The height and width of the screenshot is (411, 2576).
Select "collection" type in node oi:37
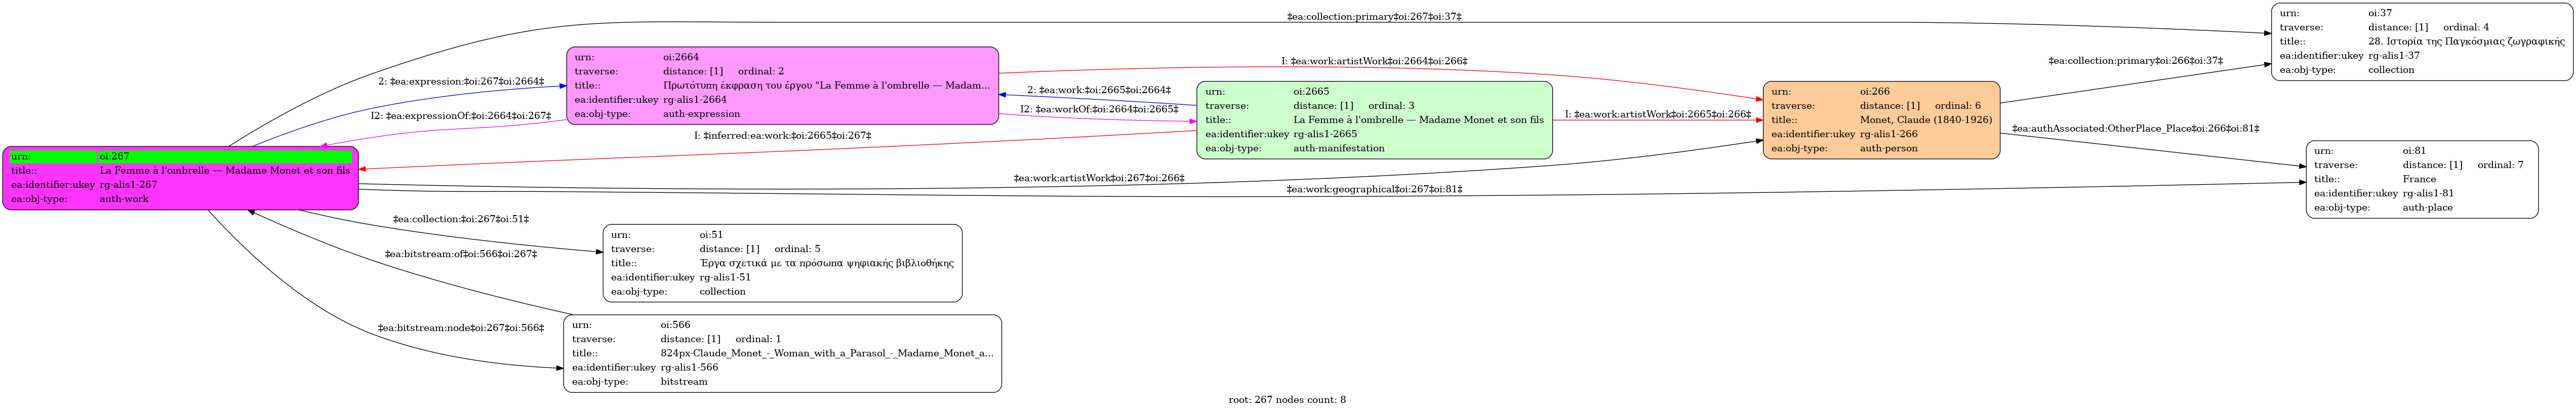pyautogui.click(x=2391, y=69)
